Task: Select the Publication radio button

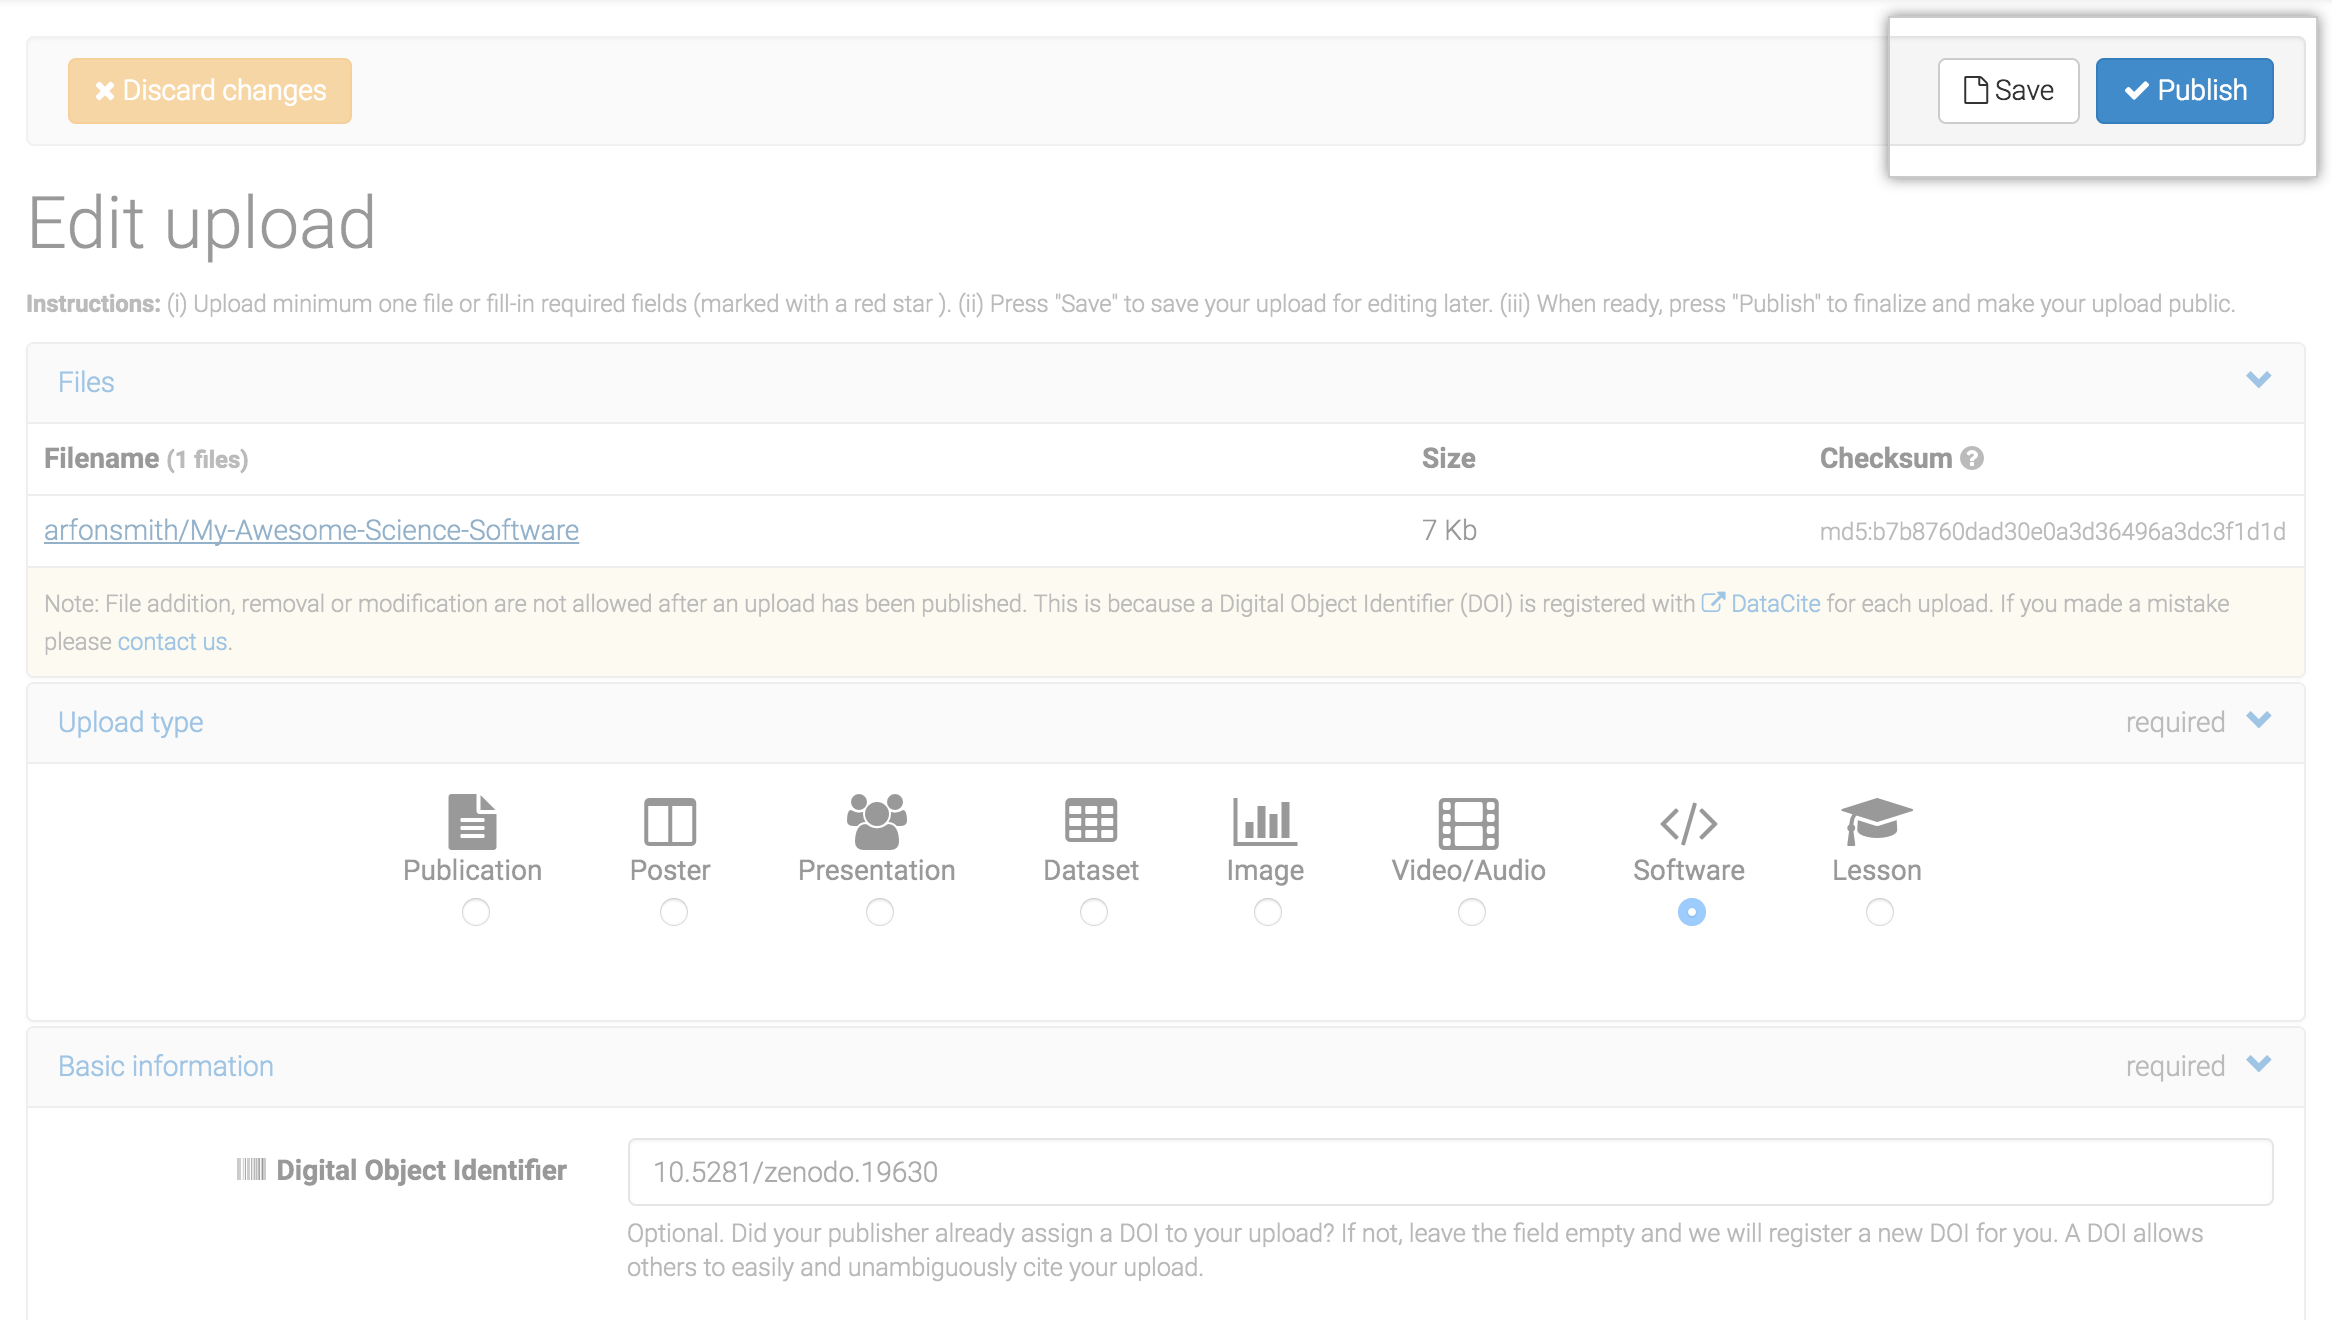Action: pyautogui.click(x=476, y=912)
